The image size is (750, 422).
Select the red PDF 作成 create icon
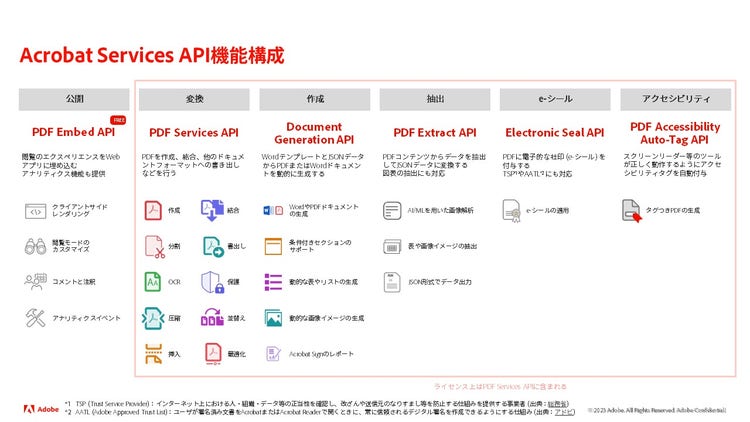click(x=153, y=211)
